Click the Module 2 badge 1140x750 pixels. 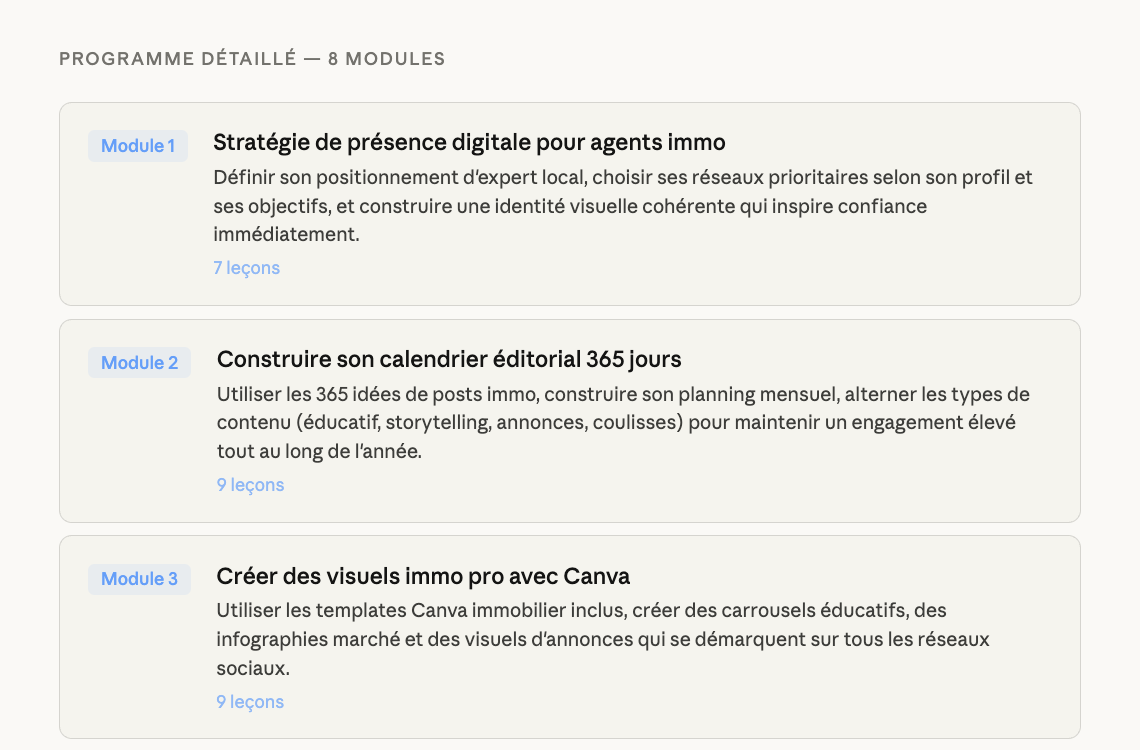139,363
